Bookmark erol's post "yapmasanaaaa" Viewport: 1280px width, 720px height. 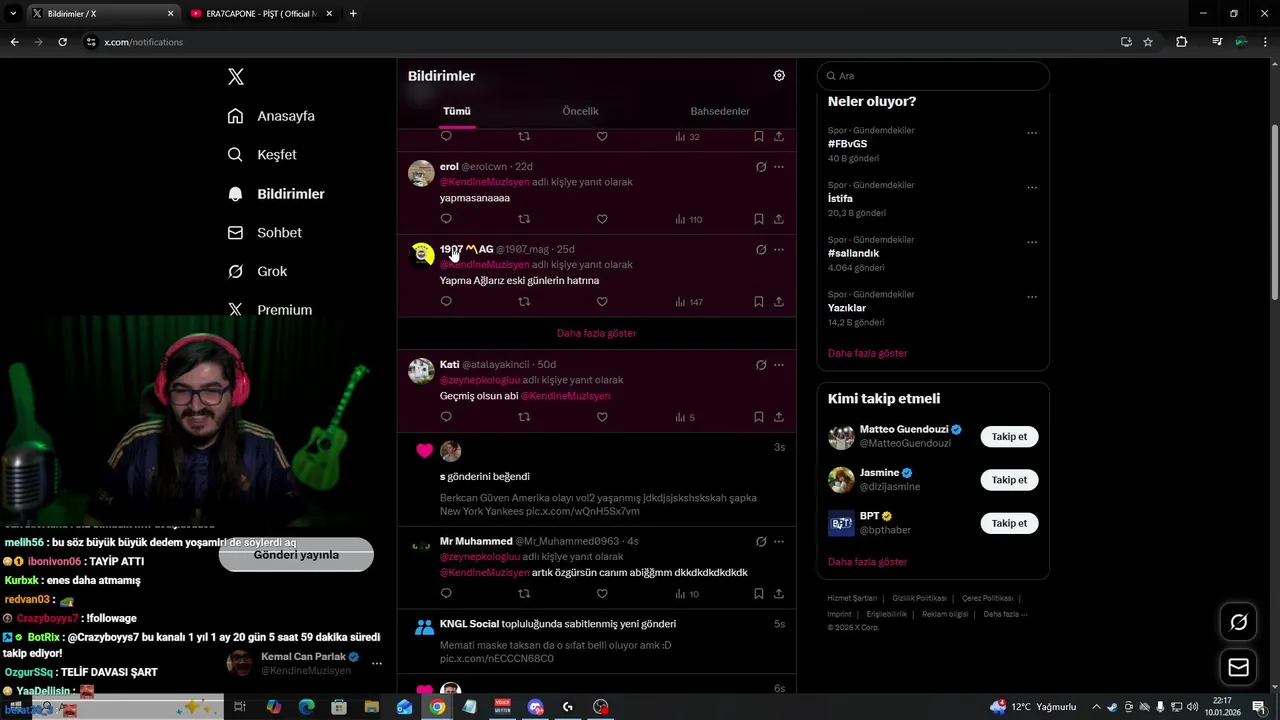click(759, 219)
